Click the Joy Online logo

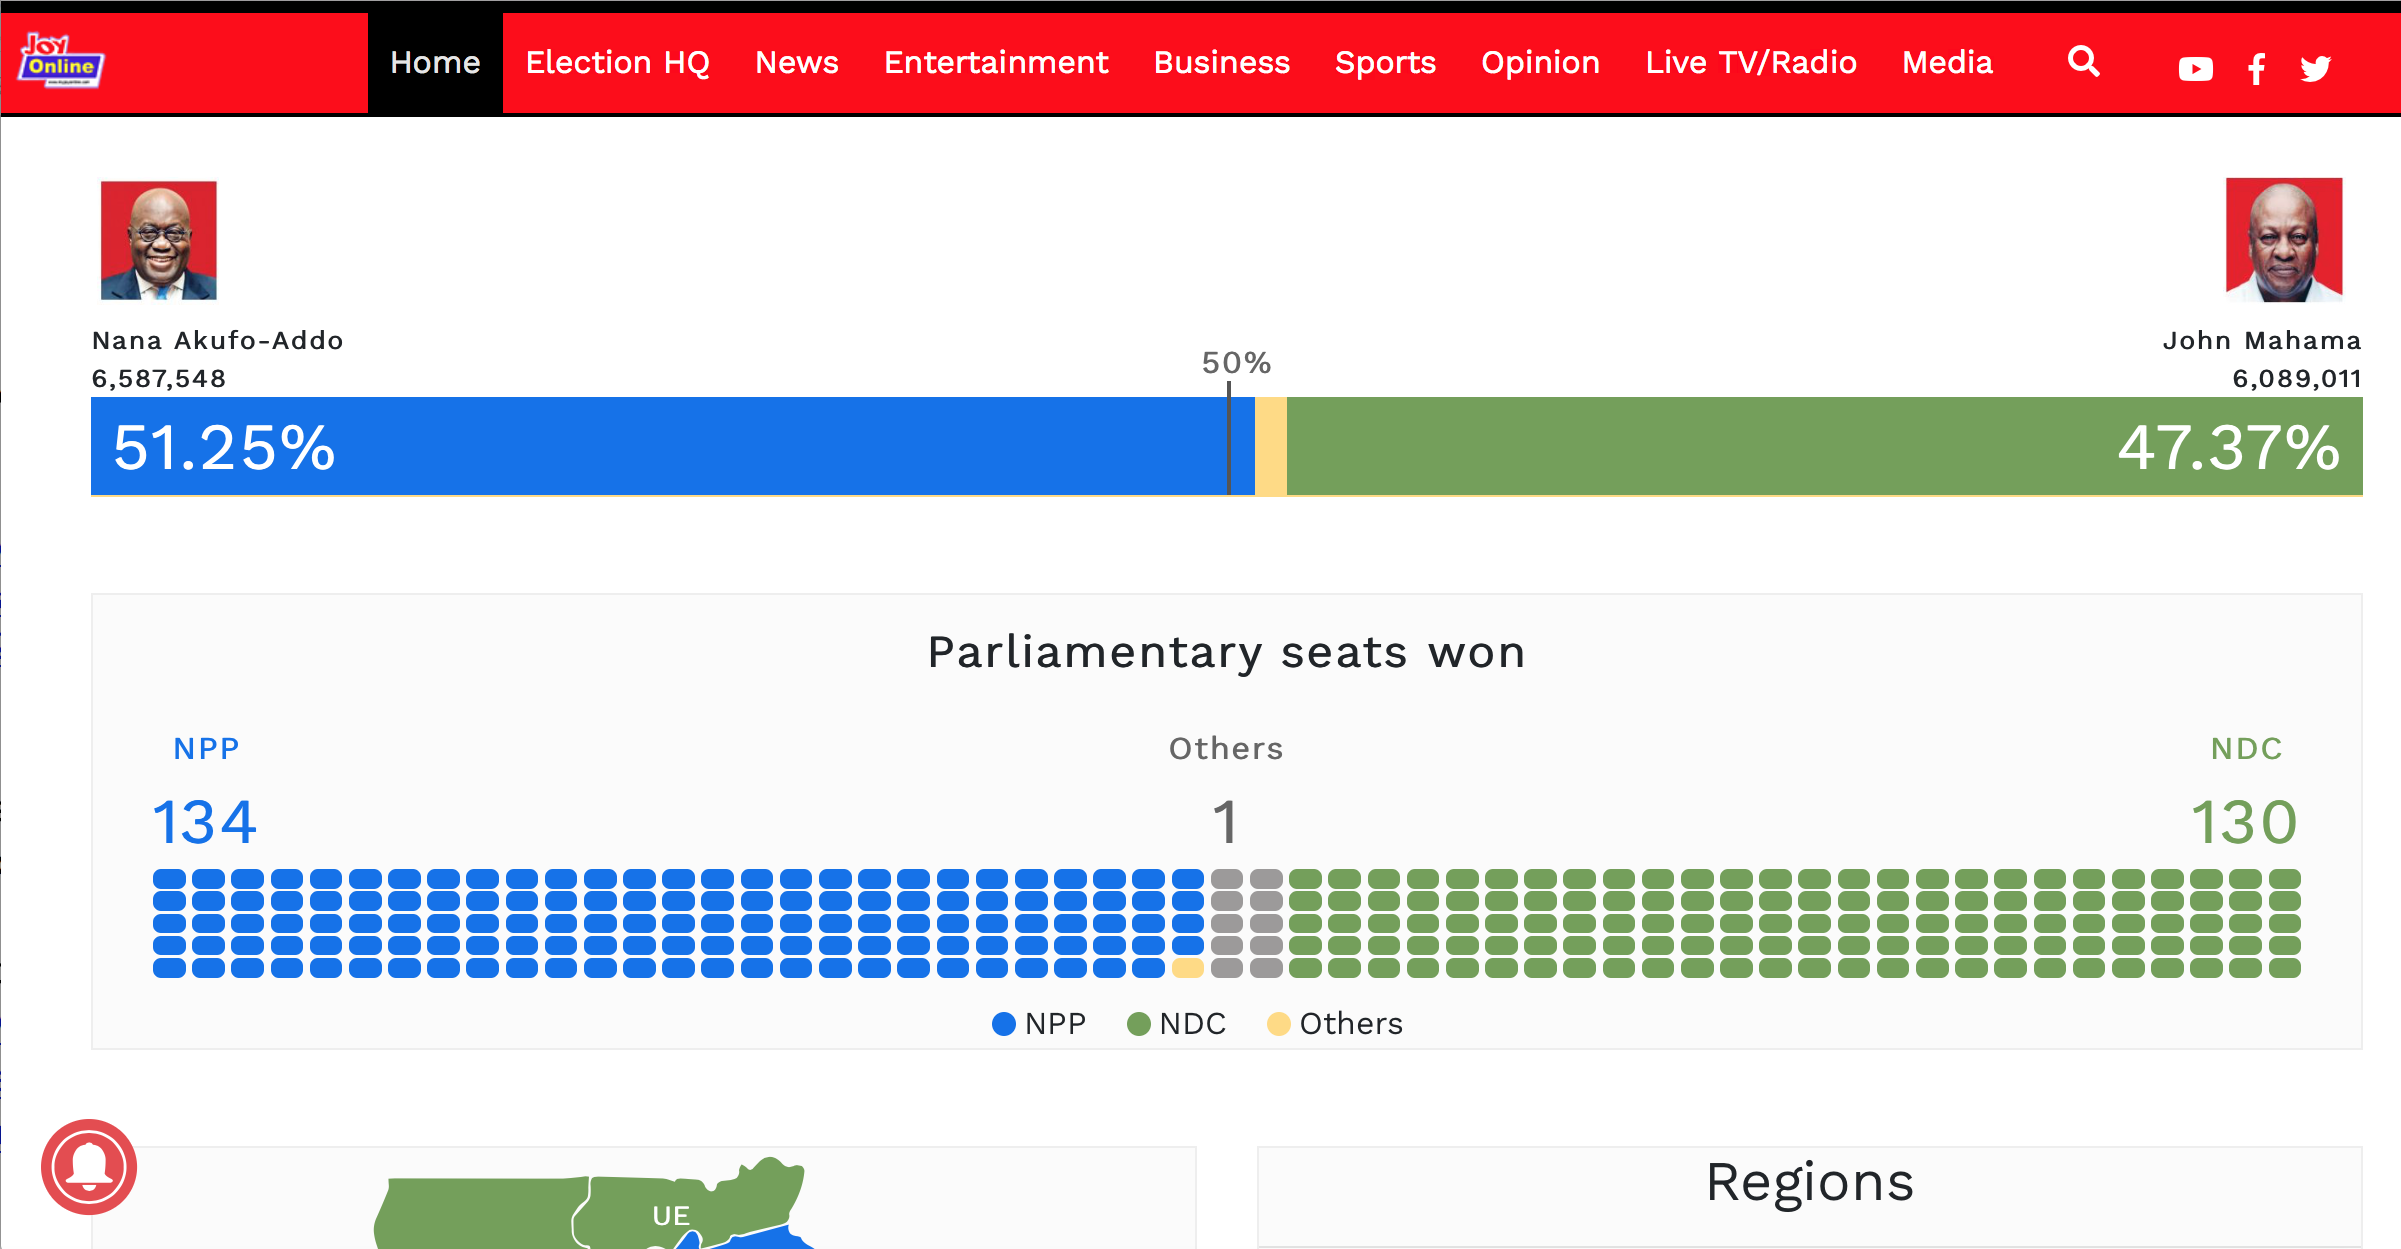click(61, 61)
